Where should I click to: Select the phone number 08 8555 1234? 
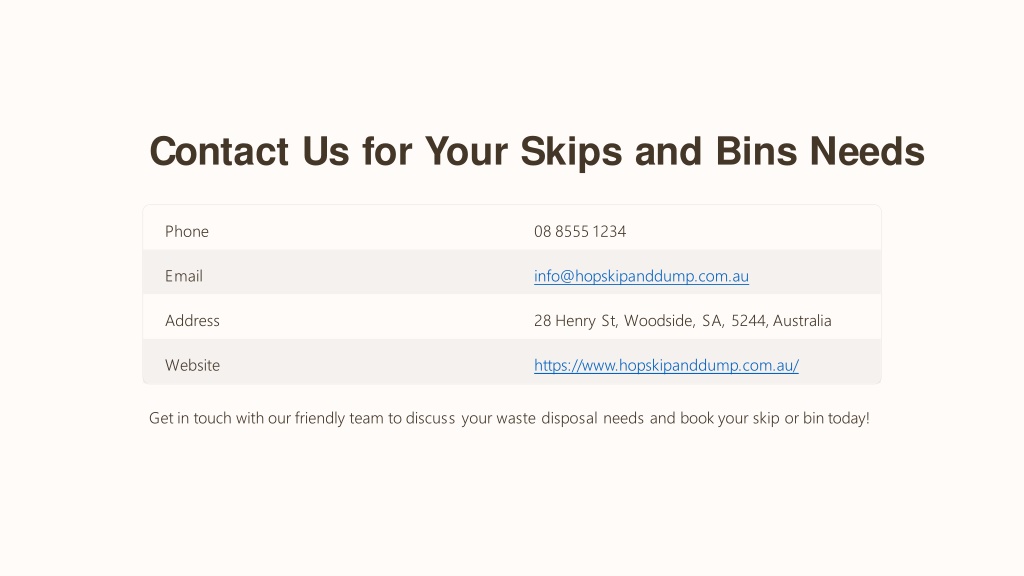click(x=580, y=231)
